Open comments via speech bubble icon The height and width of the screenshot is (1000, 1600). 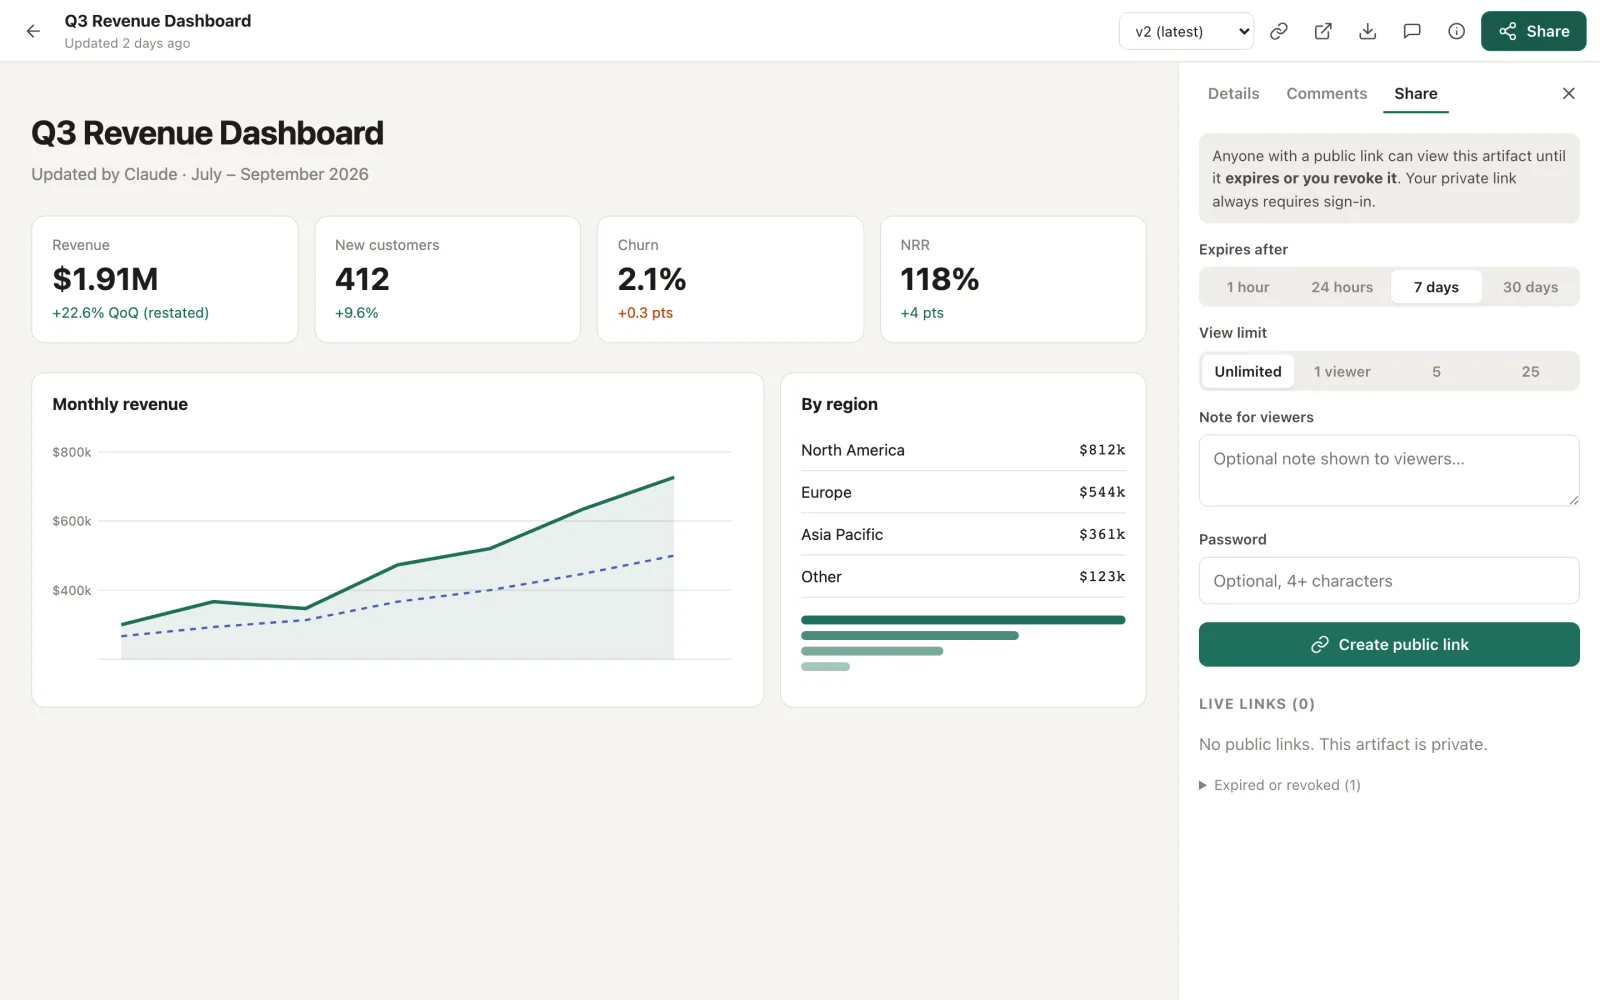(1412, 31)
